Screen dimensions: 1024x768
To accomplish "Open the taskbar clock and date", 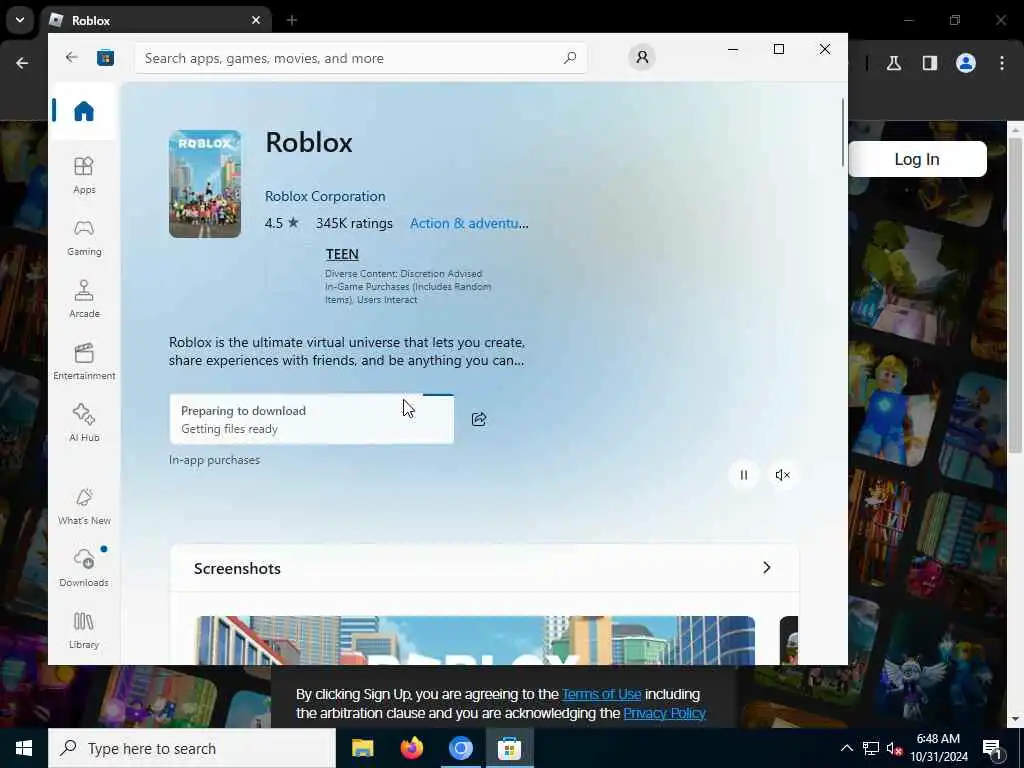I will click(x=938, y=748).
